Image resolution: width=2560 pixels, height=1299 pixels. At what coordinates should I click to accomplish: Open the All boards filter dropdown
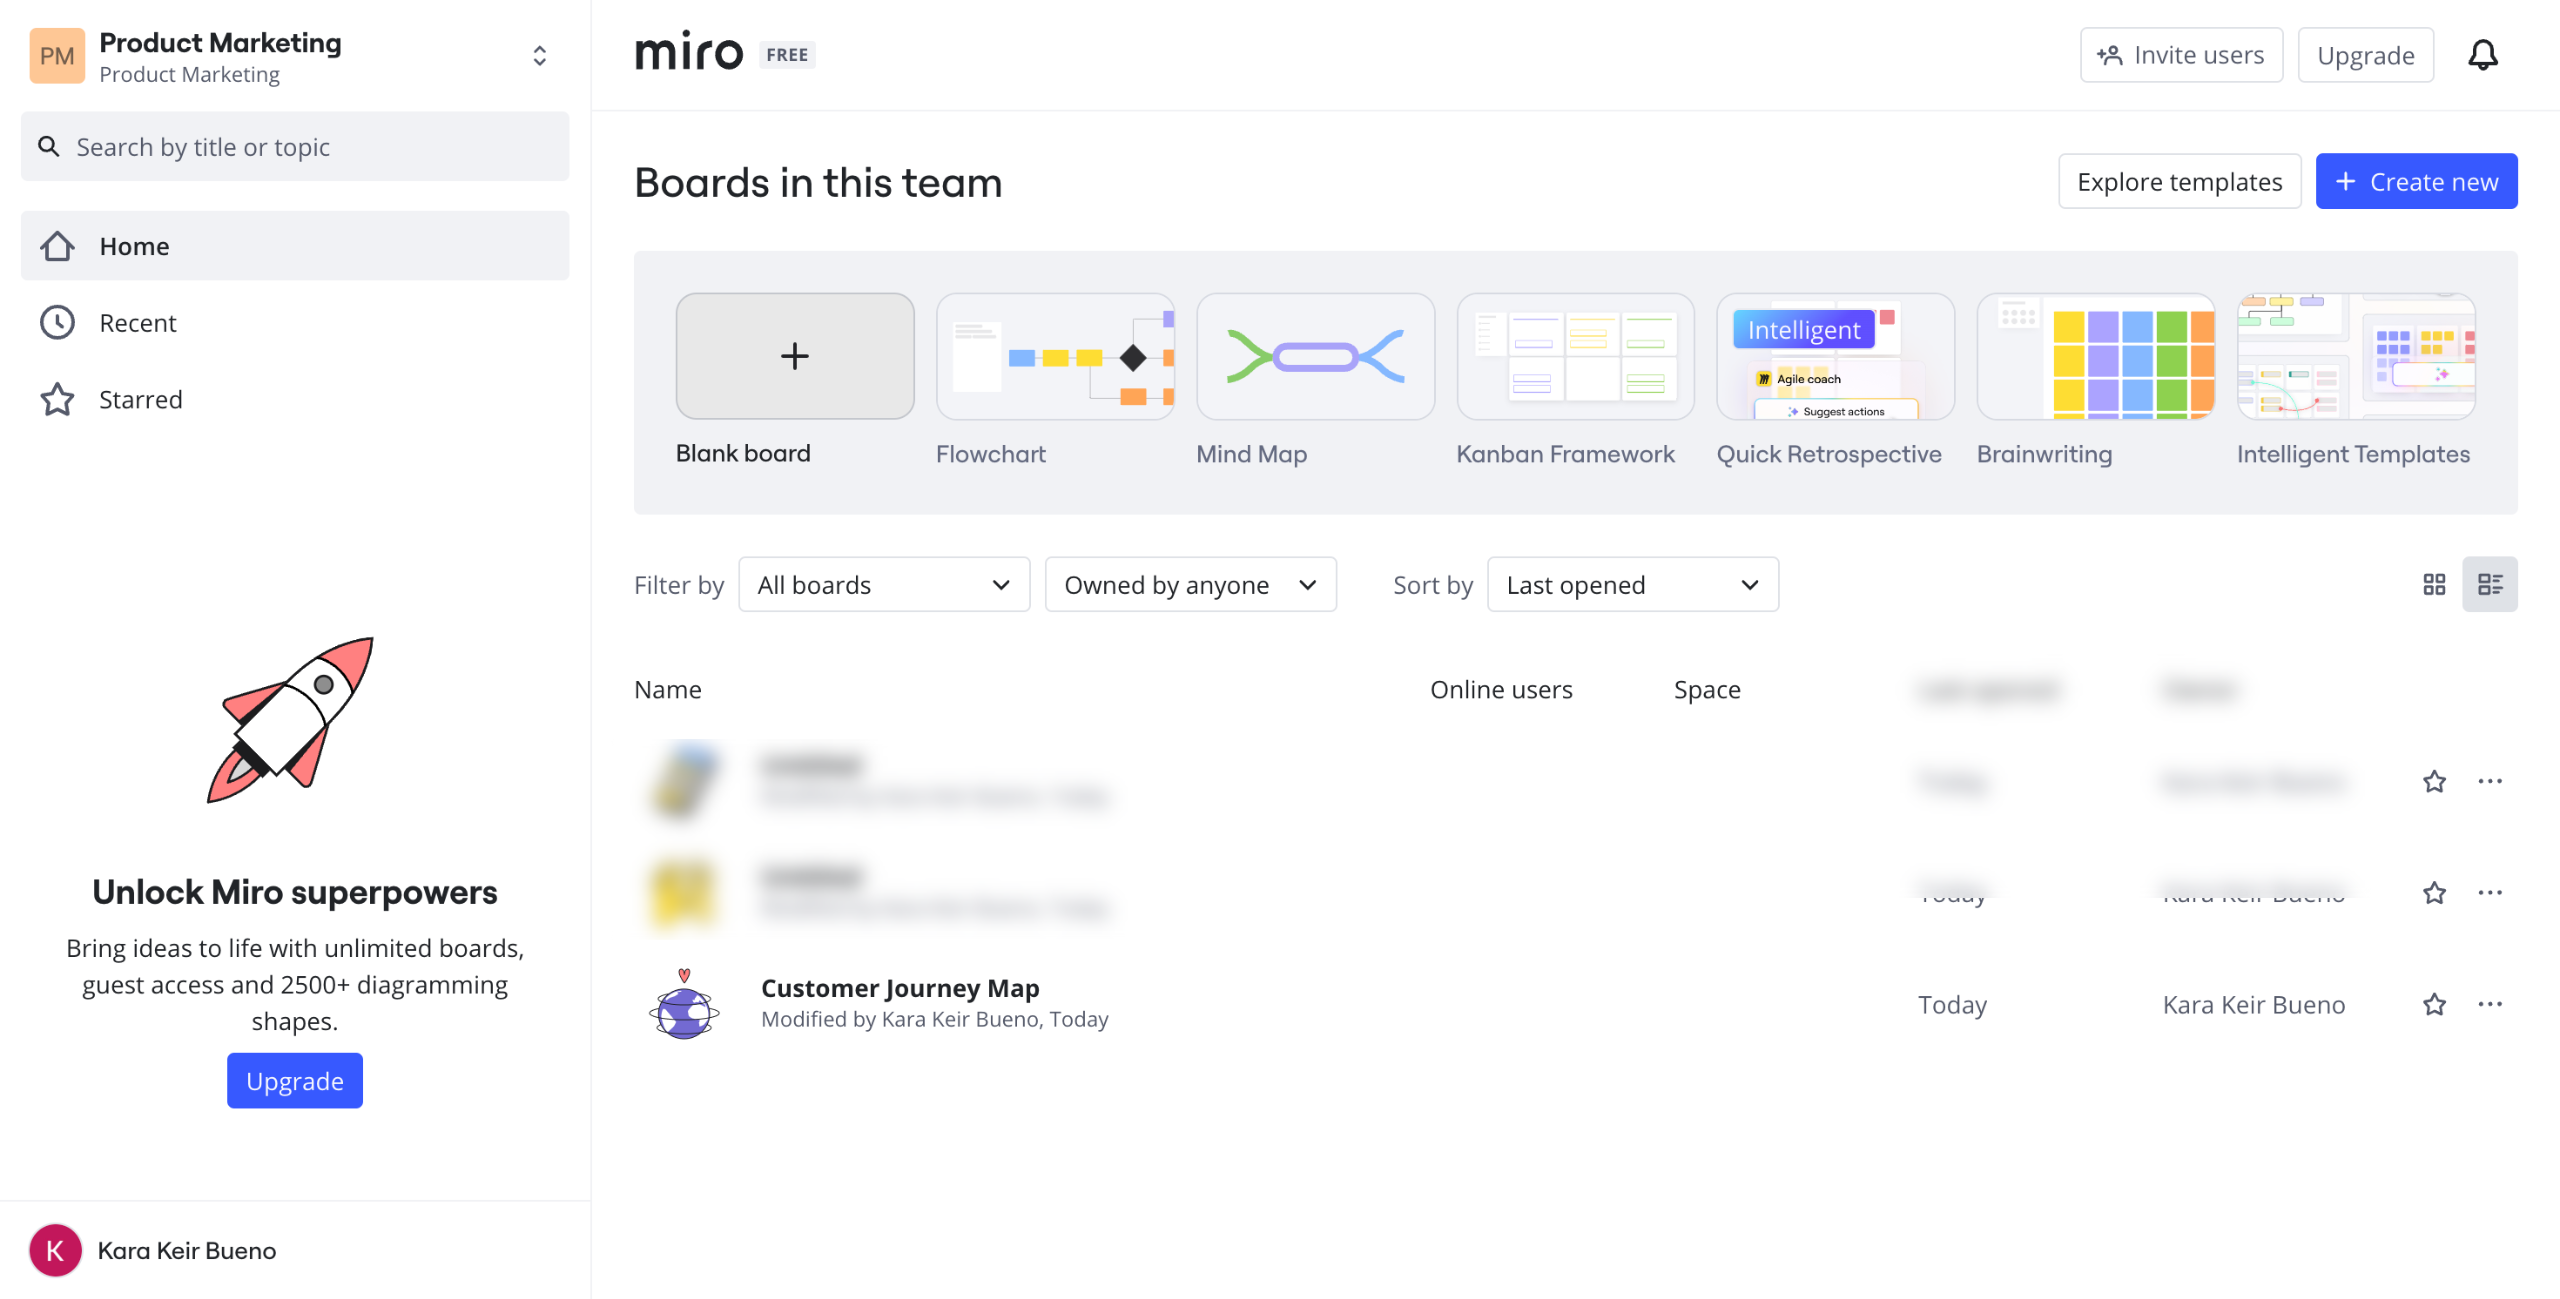(x=883, y=585)
